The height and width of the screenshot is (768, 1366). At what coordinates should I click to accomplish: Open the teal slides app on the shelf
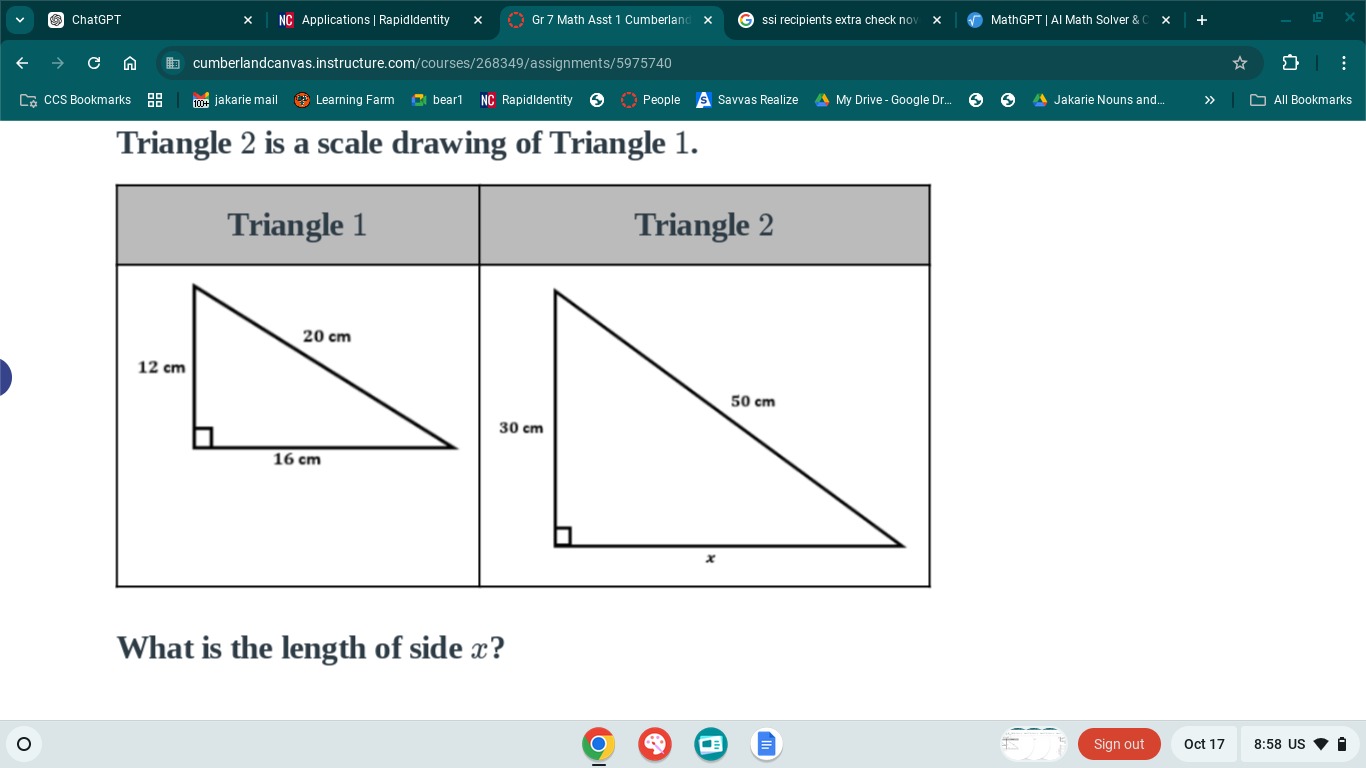point(711,744)
